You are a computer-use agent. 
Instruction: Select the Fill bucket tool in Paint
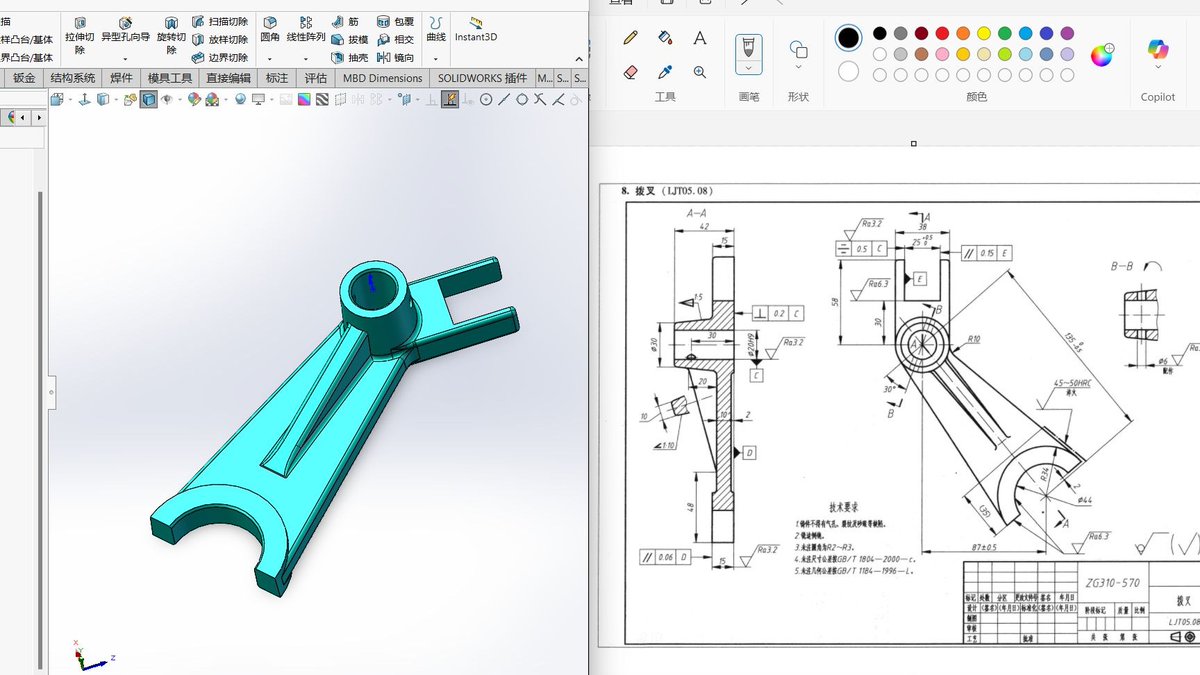pos(665,38)
